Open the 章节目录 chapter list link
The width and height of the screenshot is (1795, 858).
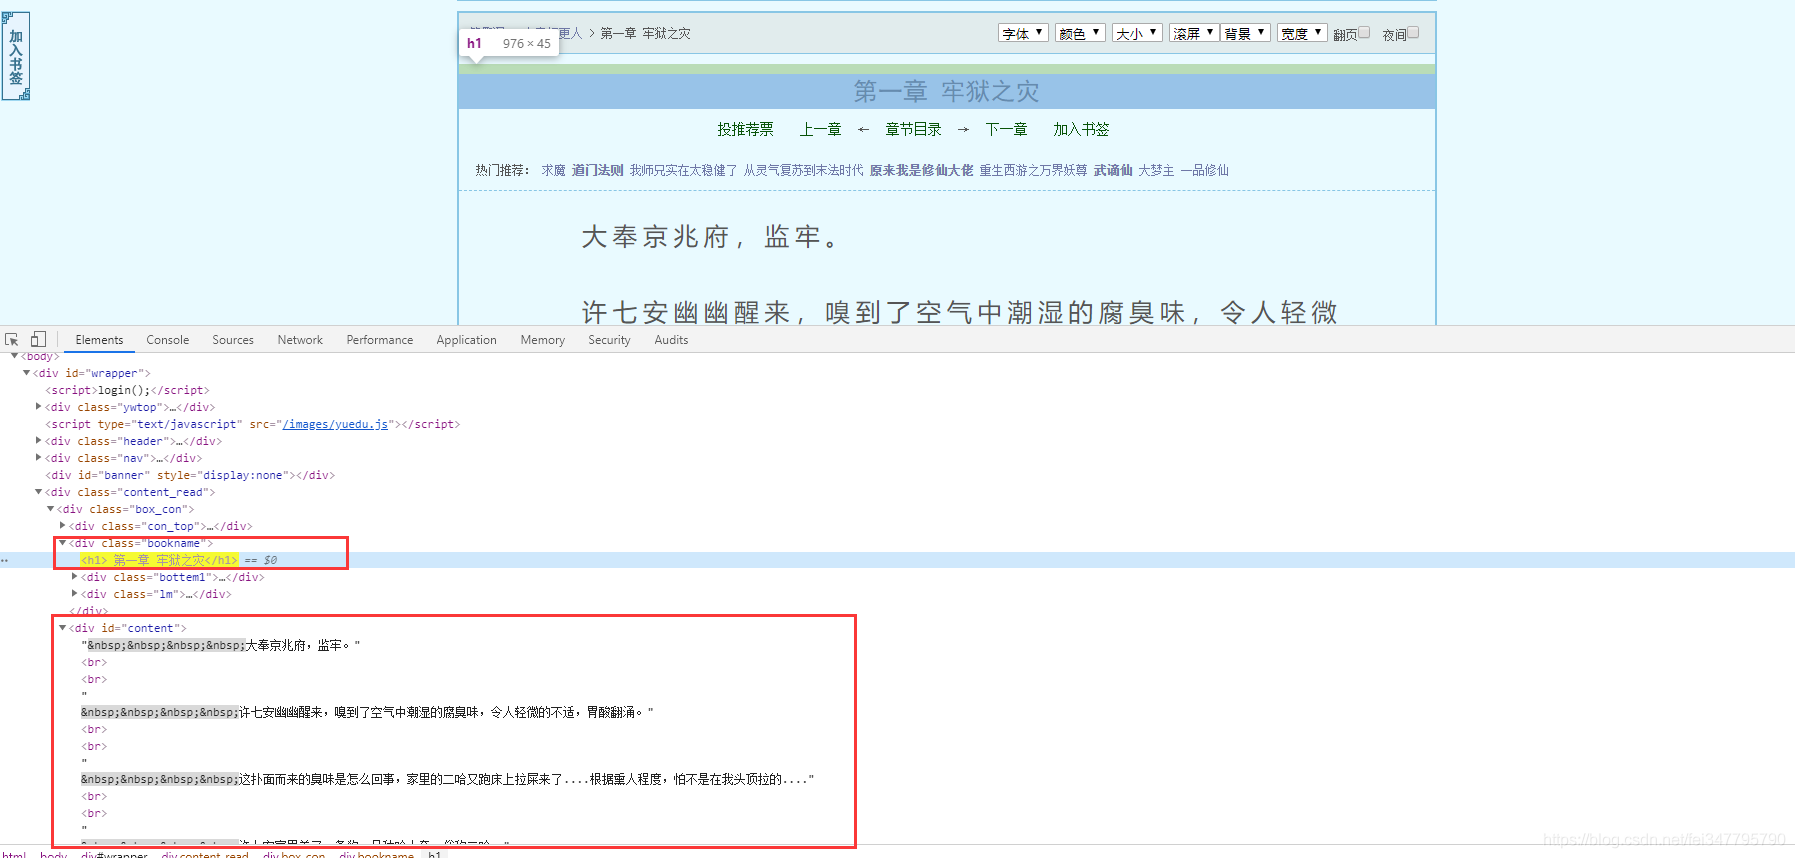coord(913,129)
